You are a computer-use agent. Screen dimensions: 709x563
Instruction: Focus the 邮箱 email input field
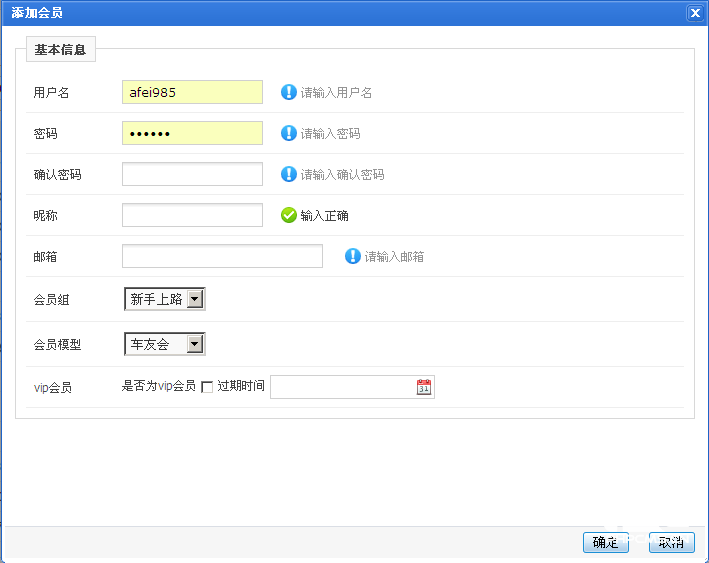pyautogui.click(x=222, y=256)
